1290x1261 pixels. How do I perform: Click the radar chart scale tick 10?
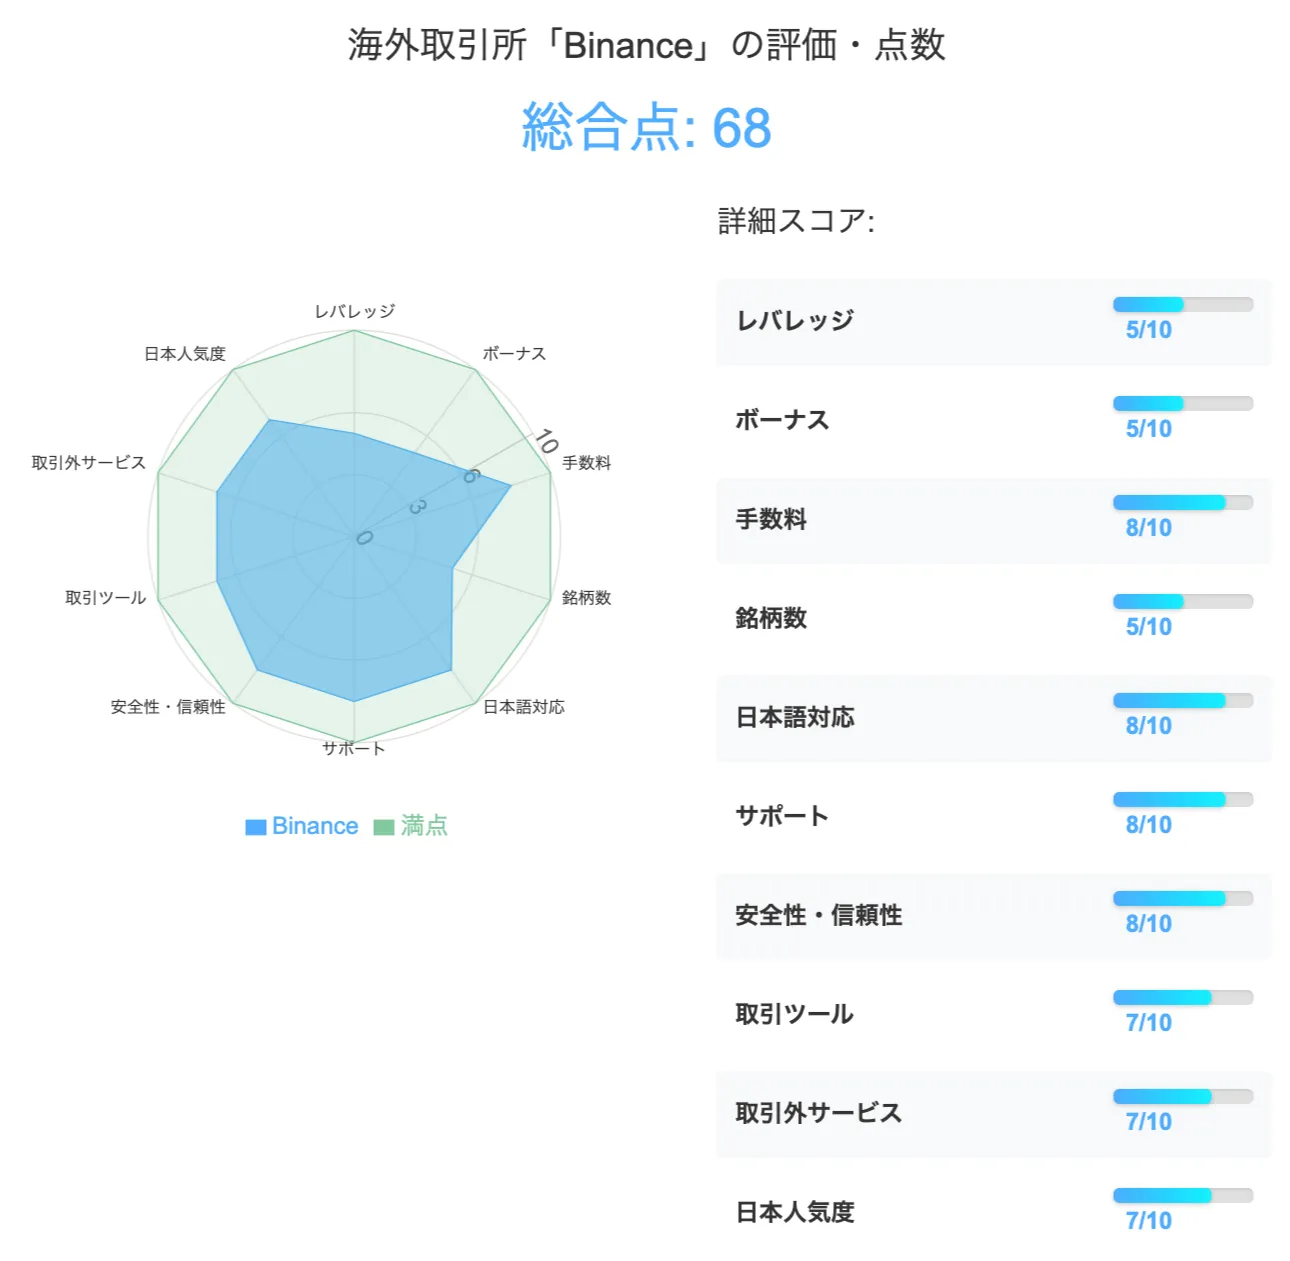coord(546,441)
